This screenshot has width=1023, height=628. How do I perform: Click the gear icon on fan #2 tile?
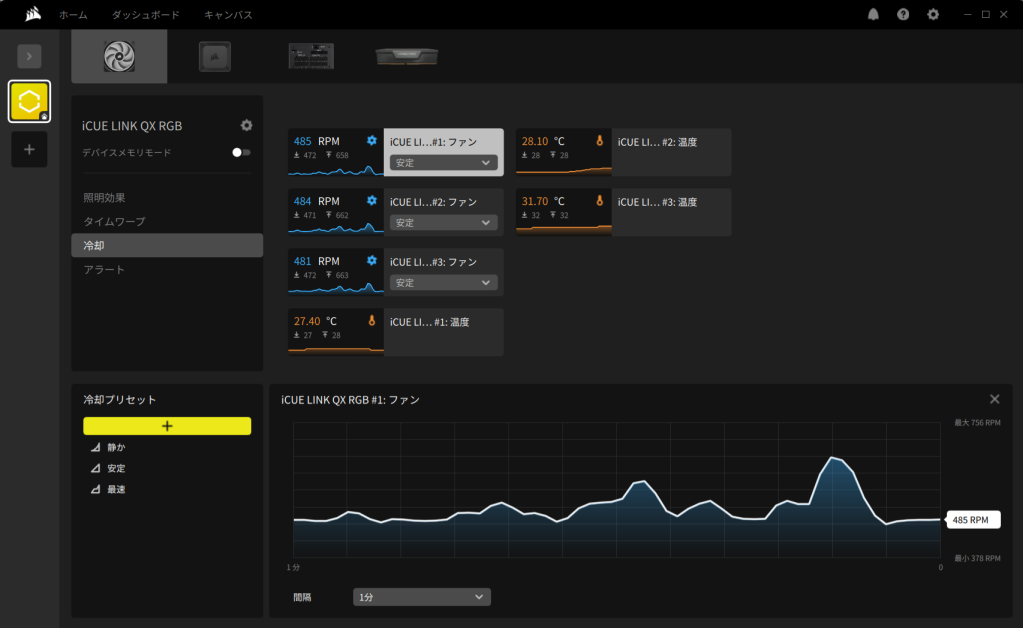372,201
